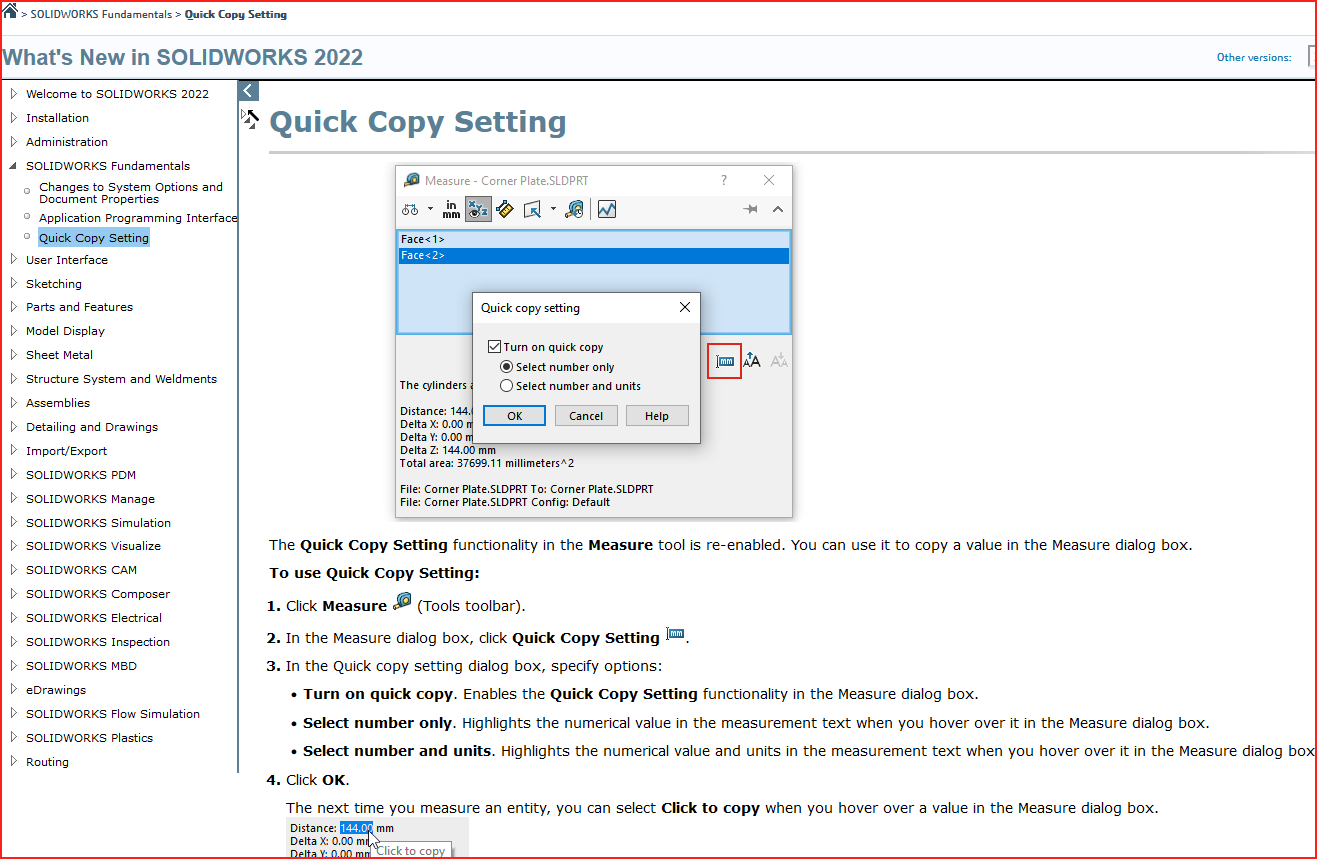Collapse the SOLIDWORKS Fundamentals tree node
Image resolution: width=1317 pixels, height=859 pixels.
(x=13, y=166)
